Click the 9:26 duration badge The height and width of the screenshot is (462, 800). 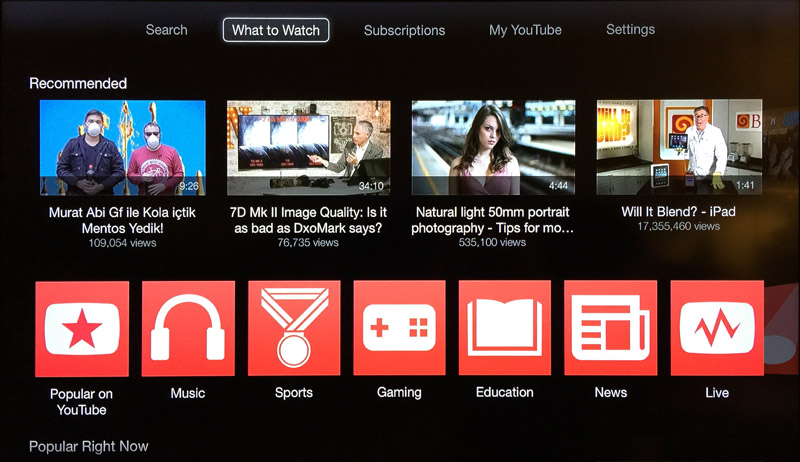pyautogui.click(x=189, y=186)
